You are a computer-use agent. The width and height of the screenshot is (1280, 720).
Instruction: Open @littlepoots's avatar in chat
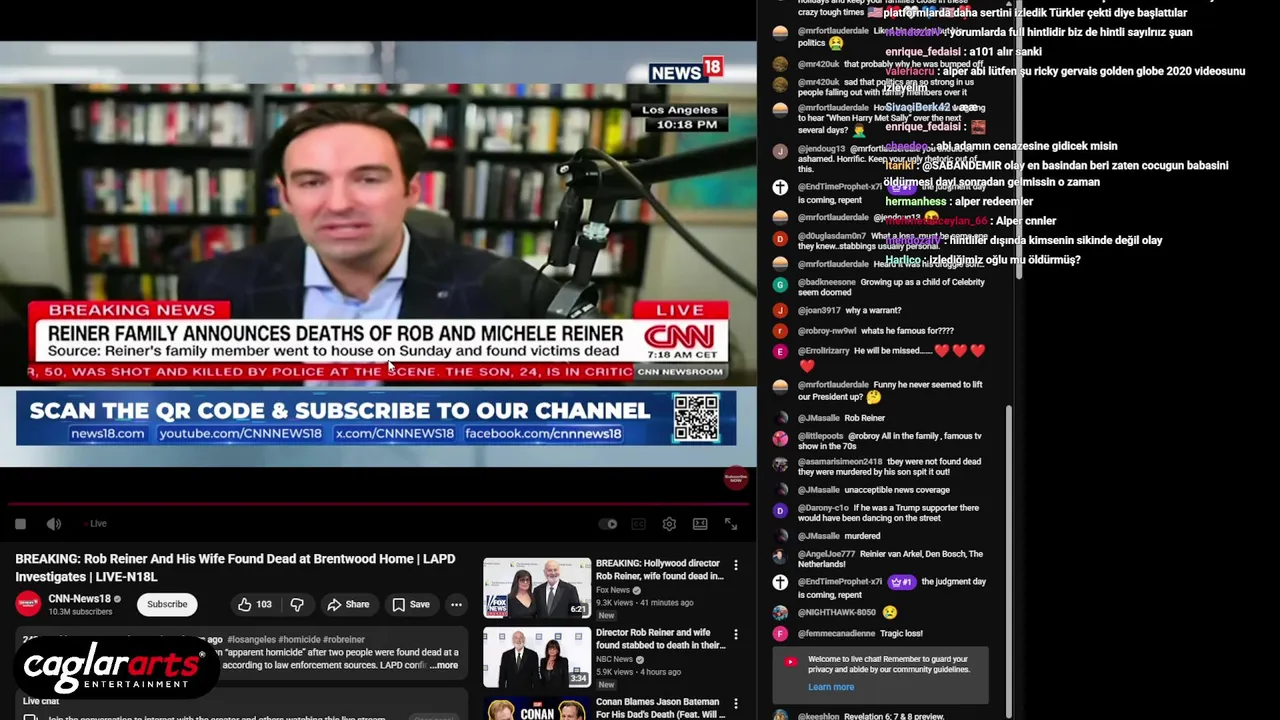(x=780, y=438)
